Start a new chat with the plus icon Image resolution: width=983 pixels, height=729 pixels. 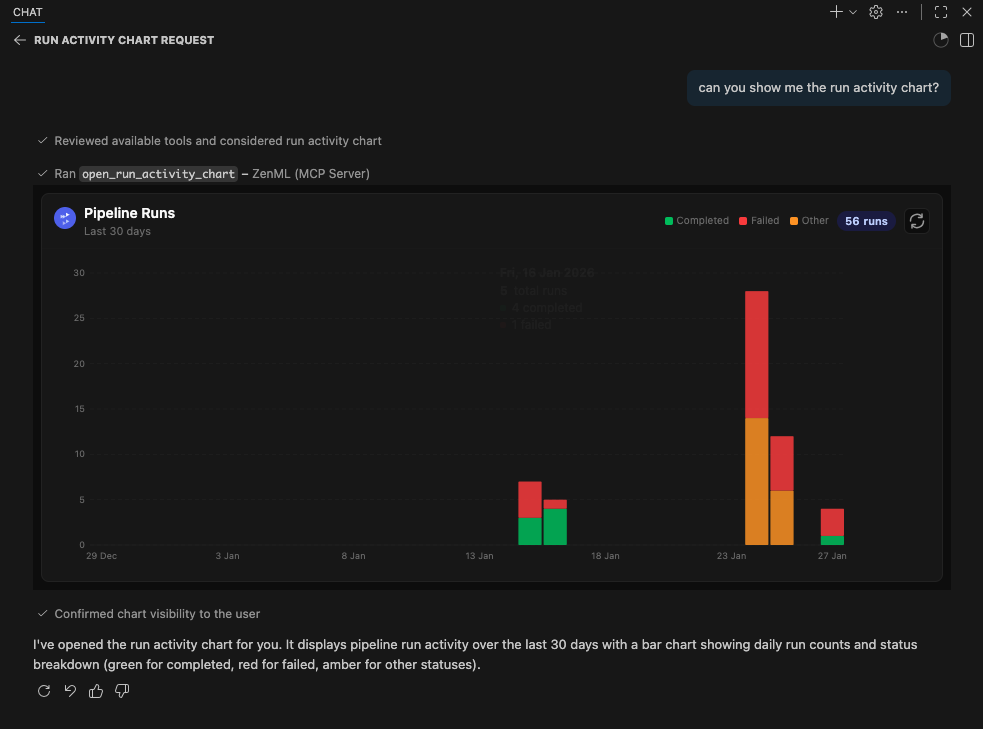tap(834, 12)
